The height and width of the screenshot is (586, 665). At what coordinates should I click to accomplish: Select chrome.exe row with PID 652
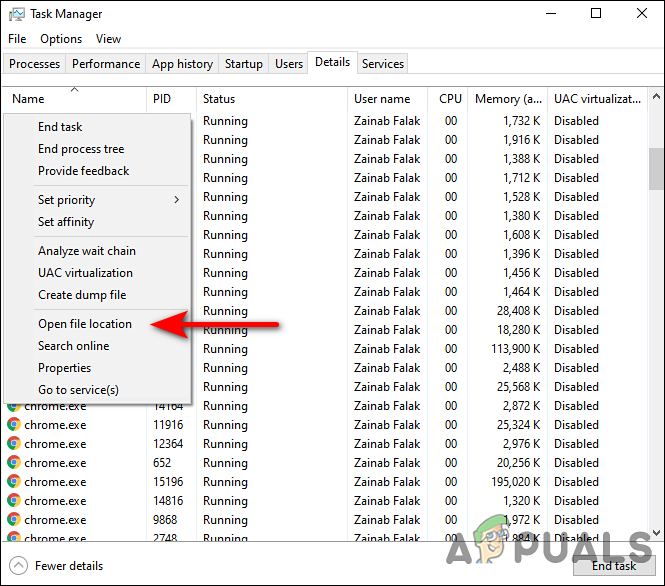tap(325, 463)
